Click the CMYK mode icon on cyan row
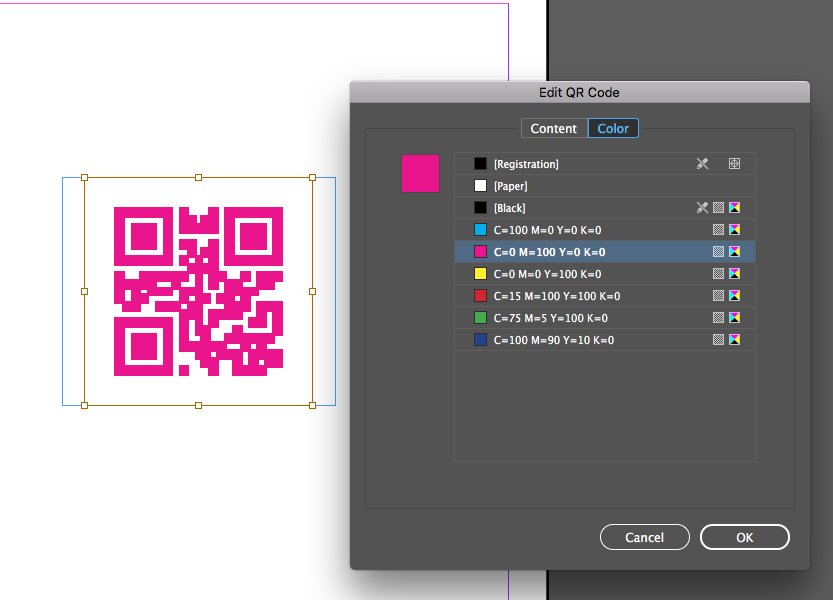 (x=735, y=230)
